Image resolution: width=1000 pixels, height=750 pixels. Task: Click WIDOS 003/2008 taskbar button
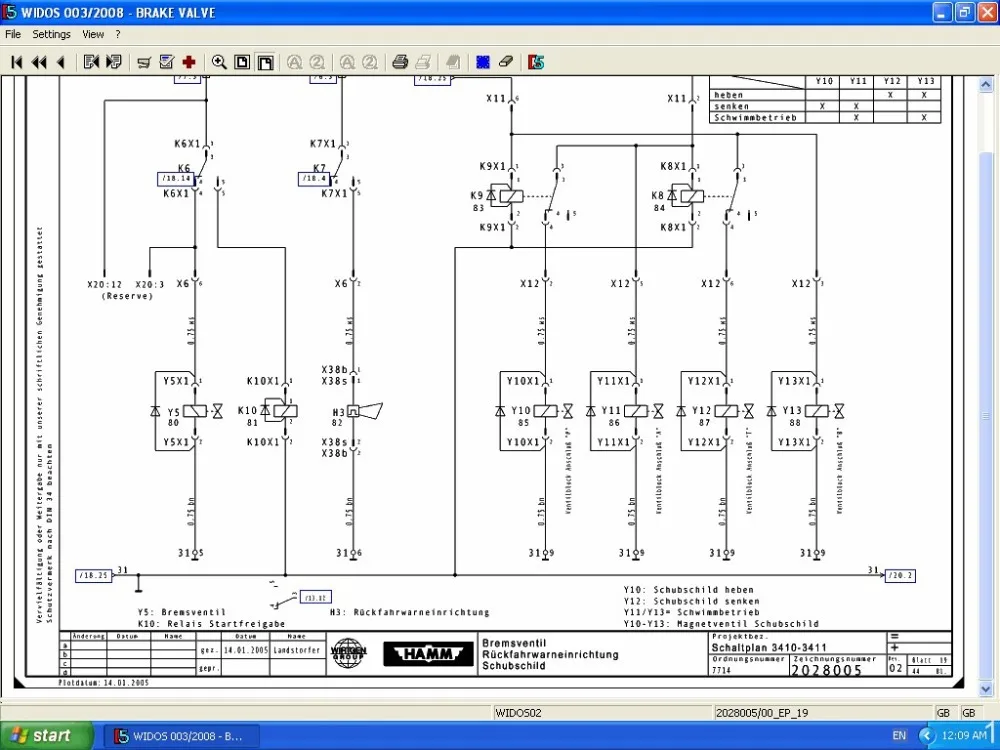point(180,736)
